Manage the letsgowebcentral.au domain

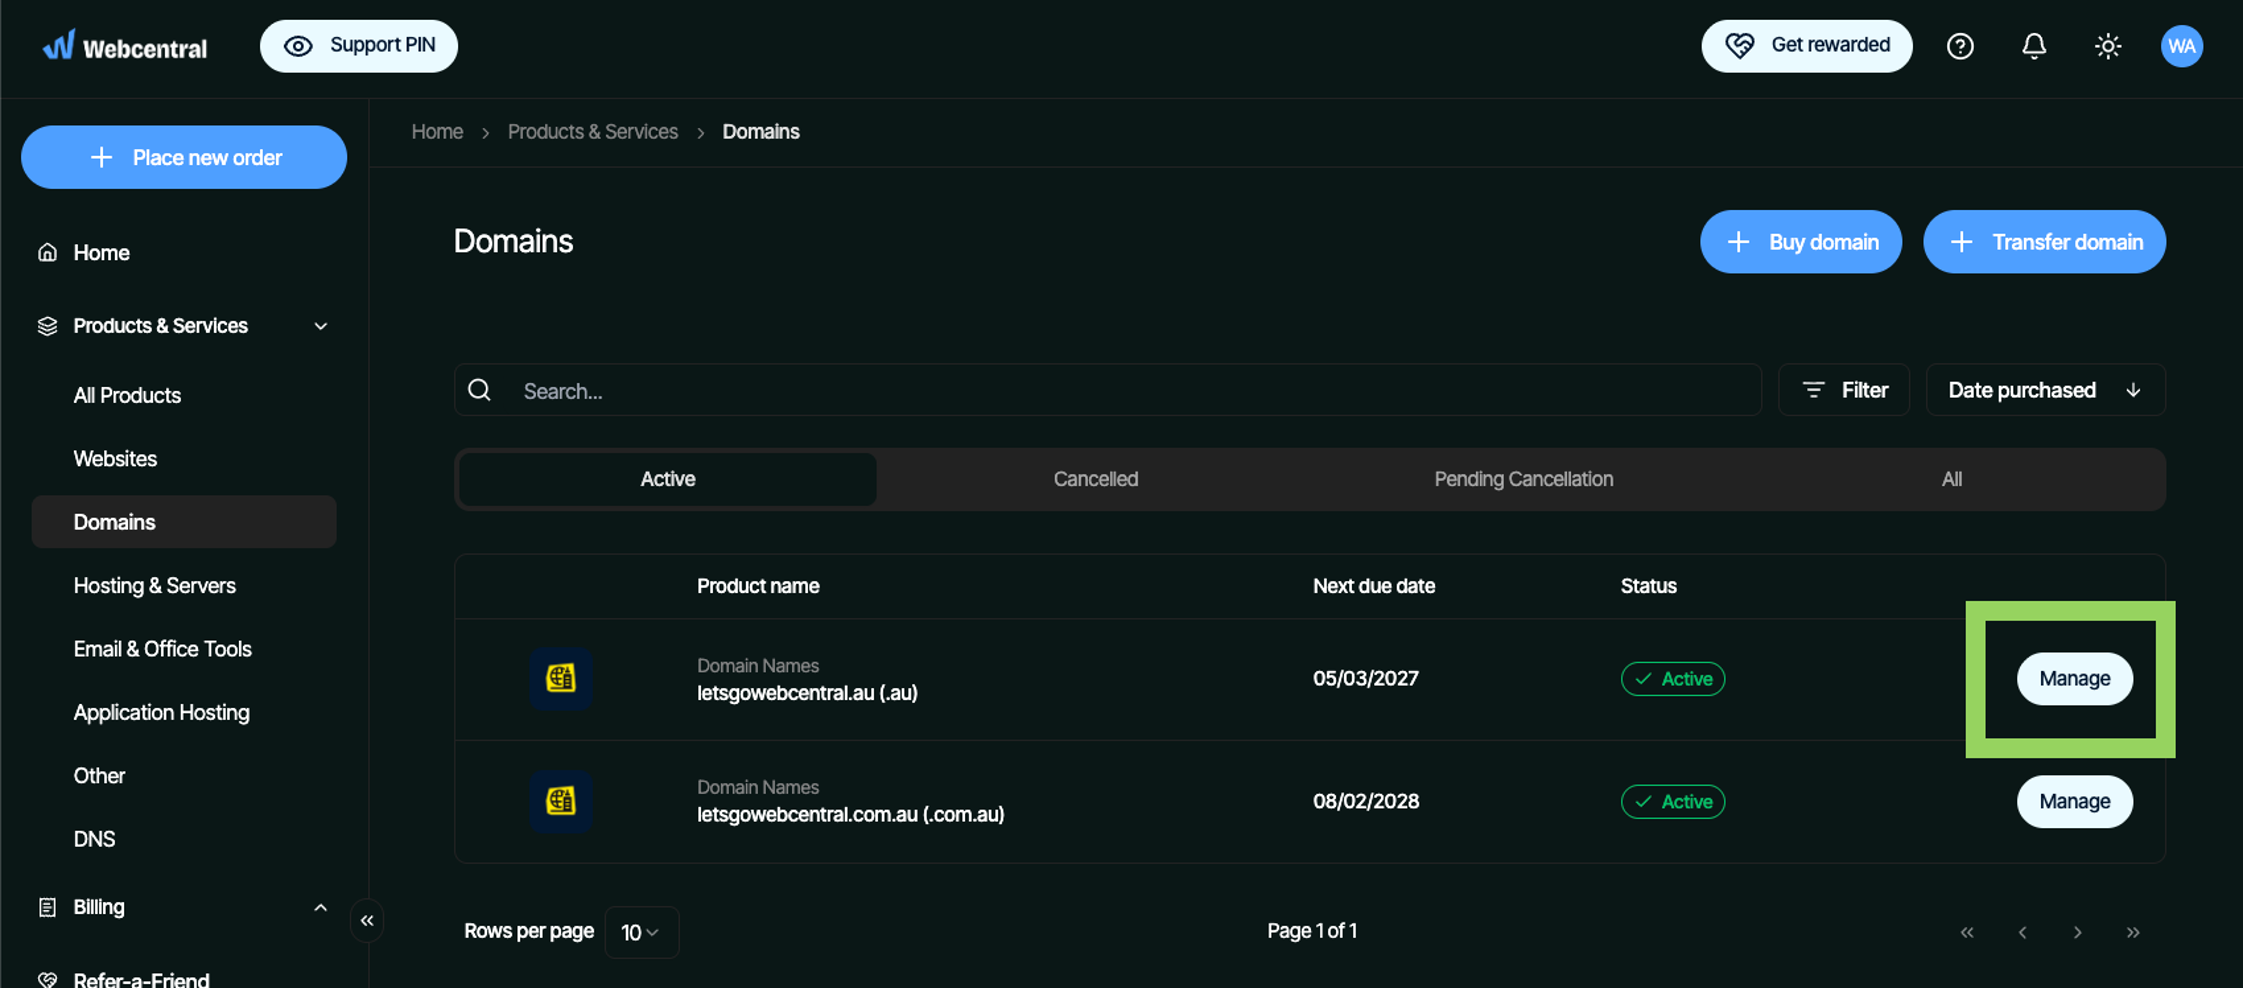click(x=2075, y=679)
